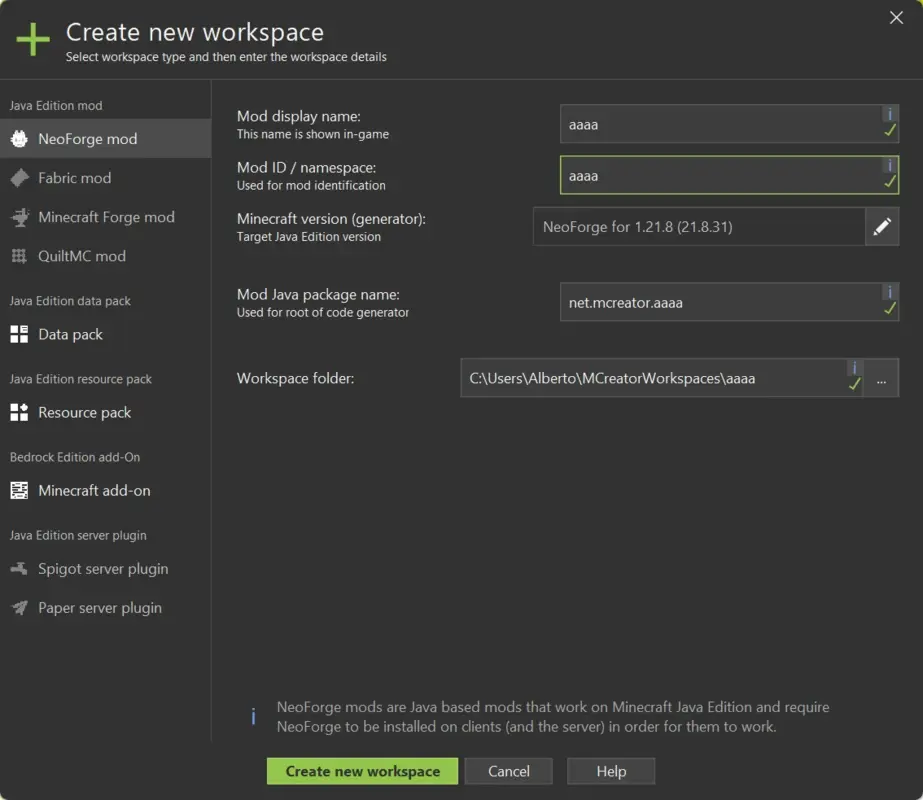Viewport: 923px width, 800px height.
Task: Cancel workspace creation
Action: click(508, 771)
